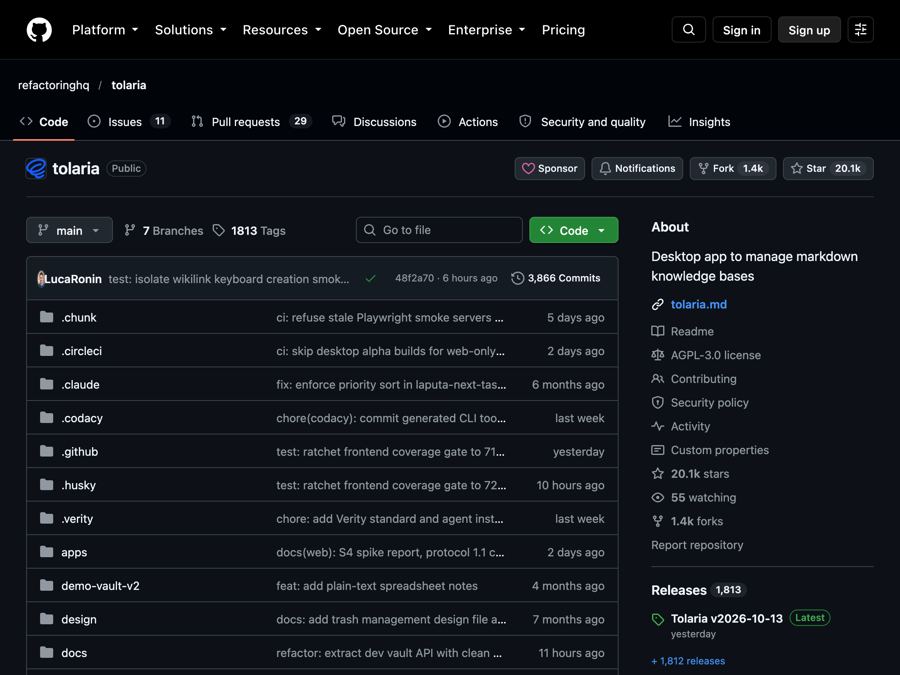900x675 pixels.
Task: Star the tolaria repository
Action: pyautogui.click(x=828, y=168)
